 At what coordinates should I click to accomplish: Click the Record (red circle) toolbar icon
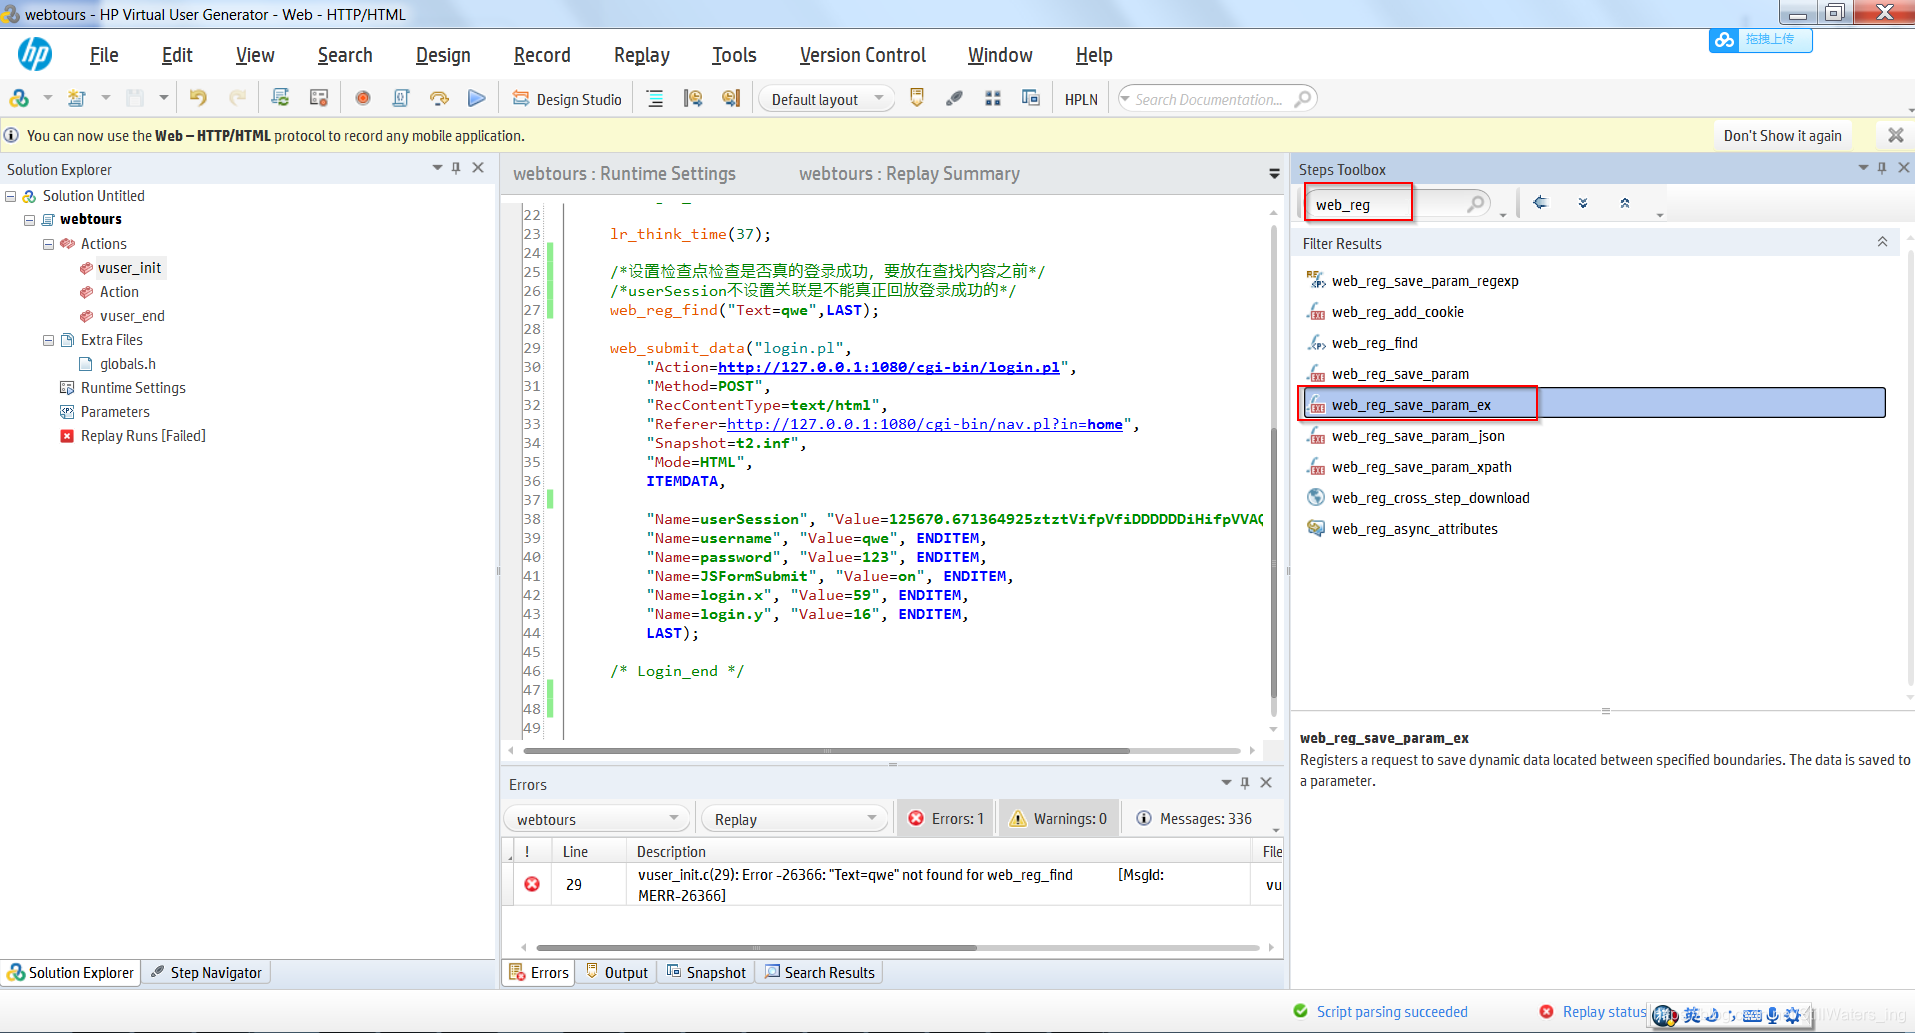tap(363, 98)
